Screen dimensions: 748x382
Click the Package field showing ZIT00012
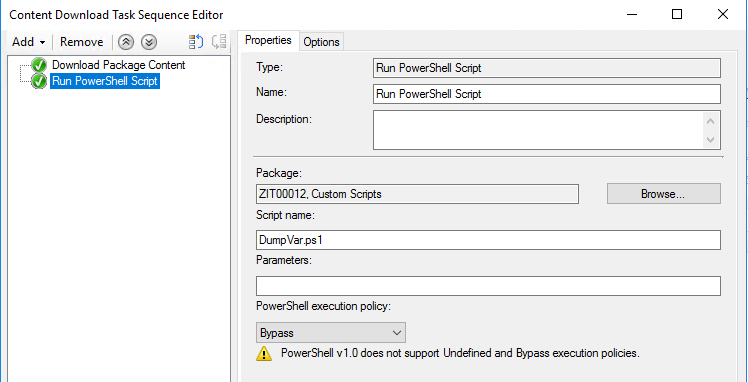point(417,194)
